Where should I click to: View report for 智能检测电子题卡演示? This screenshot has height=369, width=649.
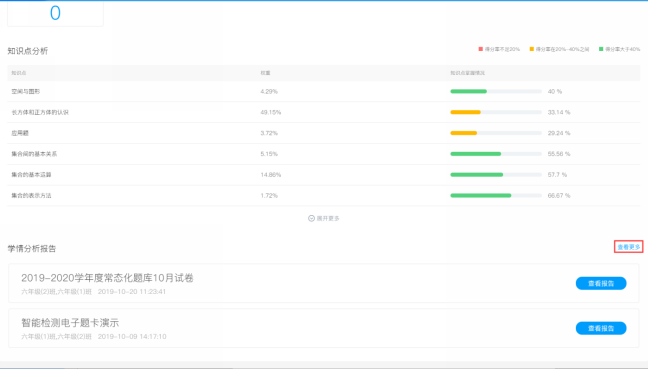[x=601, y=328]
